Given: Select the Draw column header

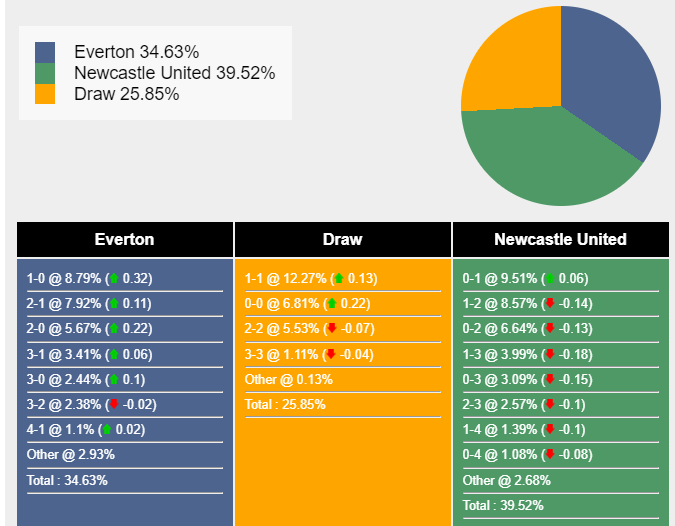Looking at the screenshot, I should tap(343, 240).
